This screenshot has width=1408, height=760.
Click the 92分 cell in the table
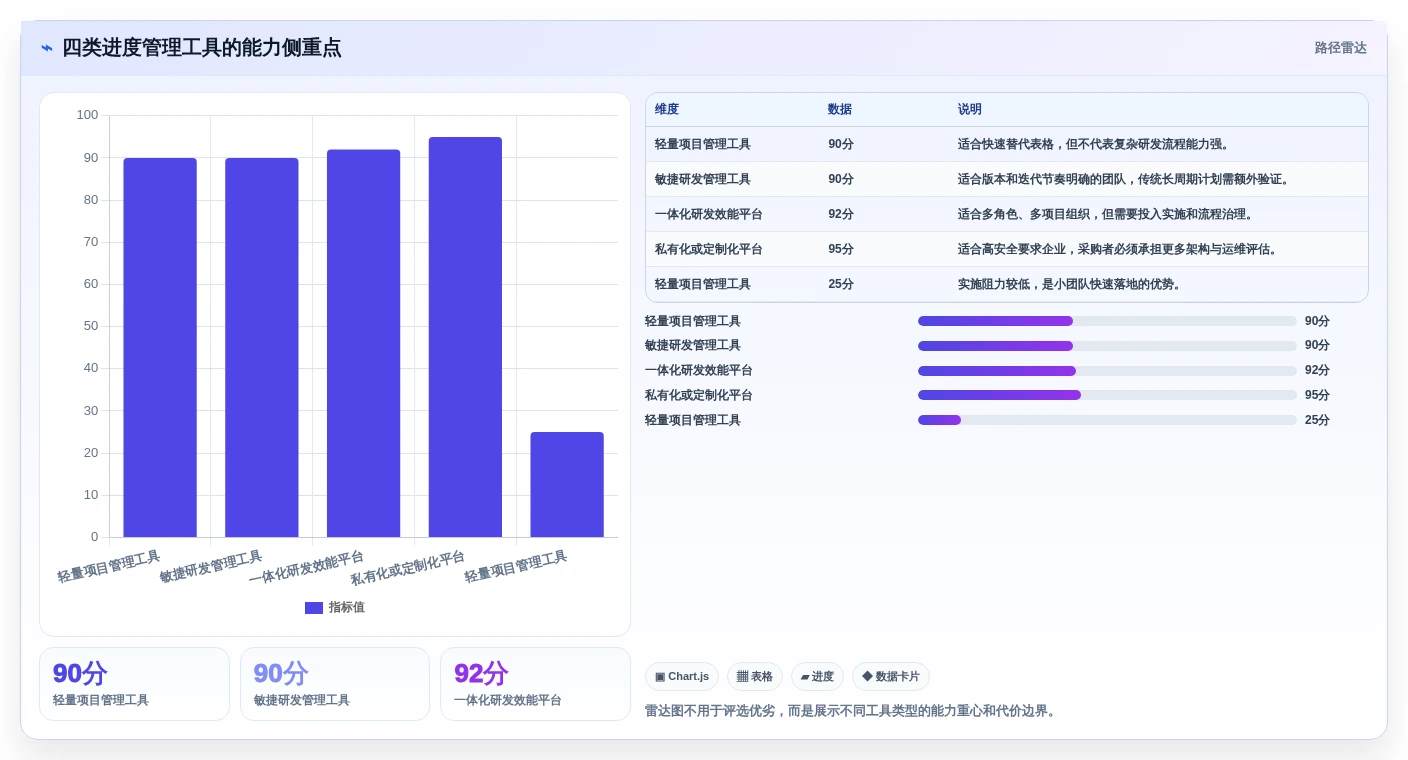[841, 214]
